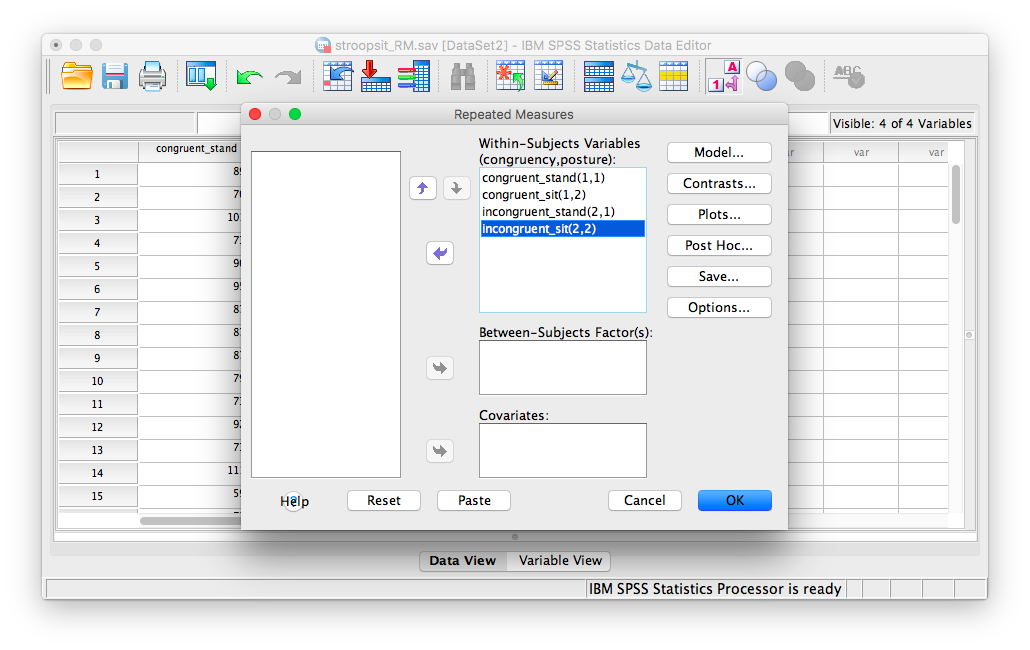Screen dimensions: 1030x650
Task: Switch to the Variable View tab
Action: click(x=560, y=561)
